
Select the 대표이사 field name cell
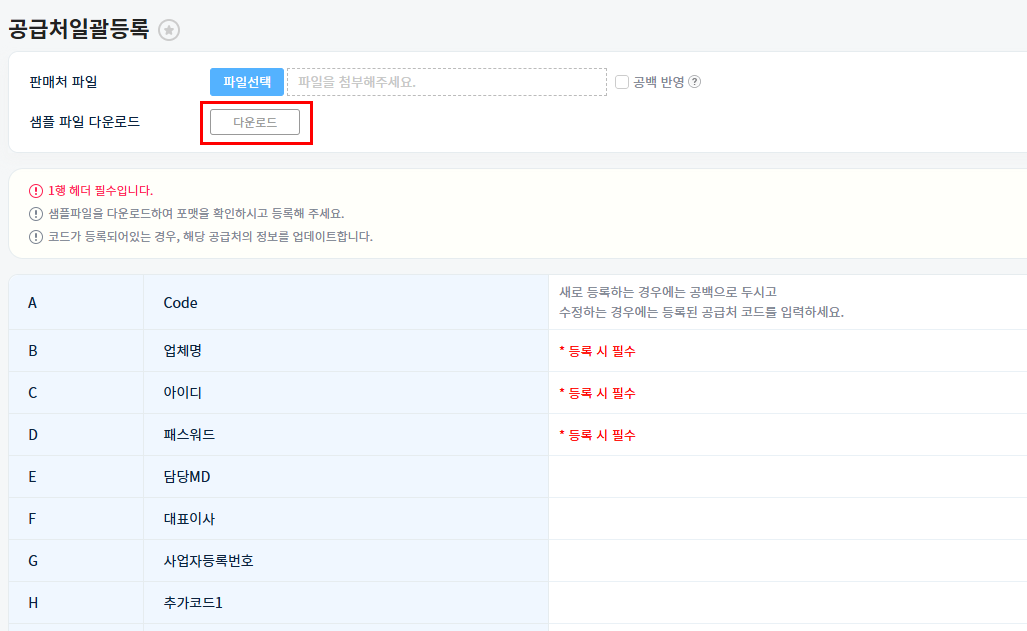tap(189, 519)
